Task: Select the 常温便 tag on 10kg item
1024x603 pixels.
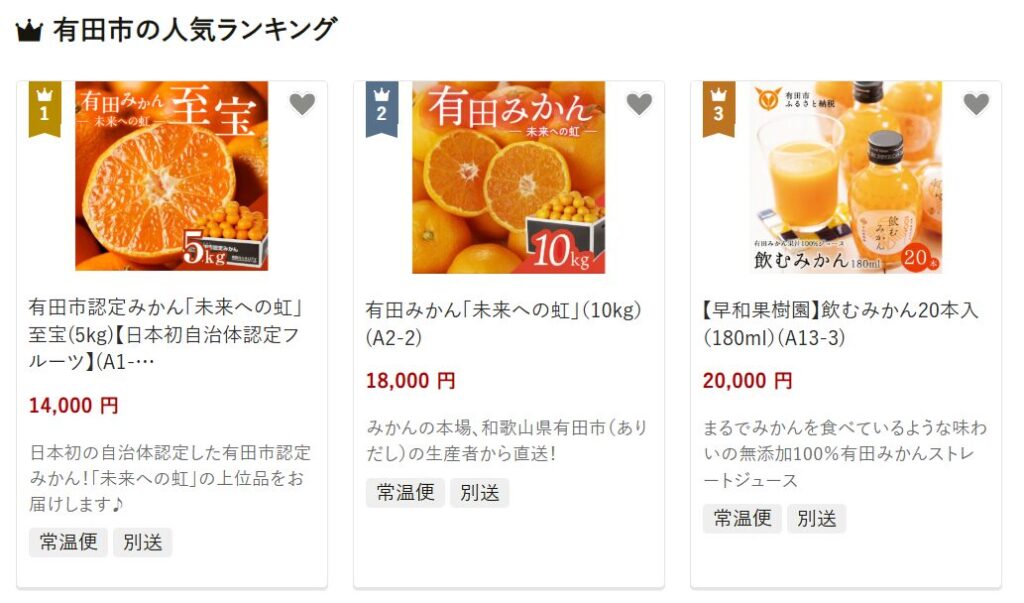Action: [x=405, y=493]
